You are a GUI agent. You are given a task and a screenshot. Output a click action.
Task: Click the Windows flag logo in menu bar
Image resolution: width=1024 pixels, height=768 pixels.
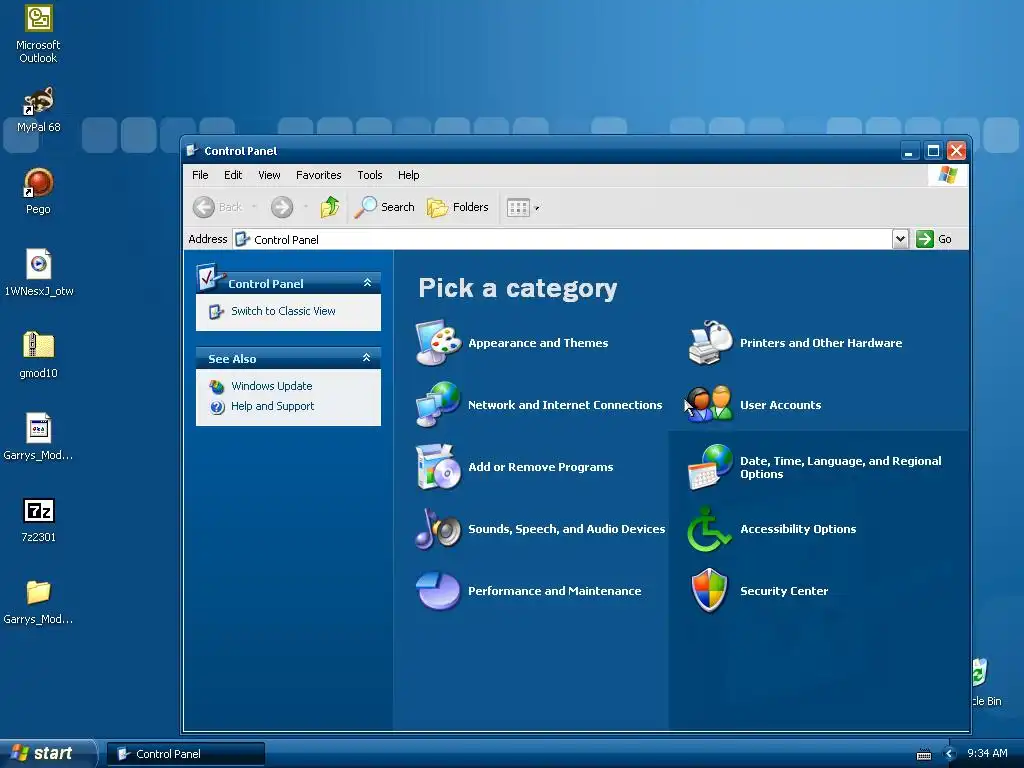pyautogui.click(x=948, y=175)
